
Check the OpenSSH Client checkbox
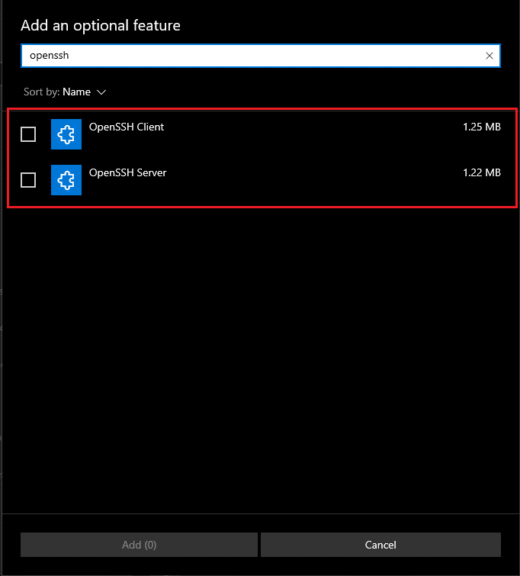[28, 134]
